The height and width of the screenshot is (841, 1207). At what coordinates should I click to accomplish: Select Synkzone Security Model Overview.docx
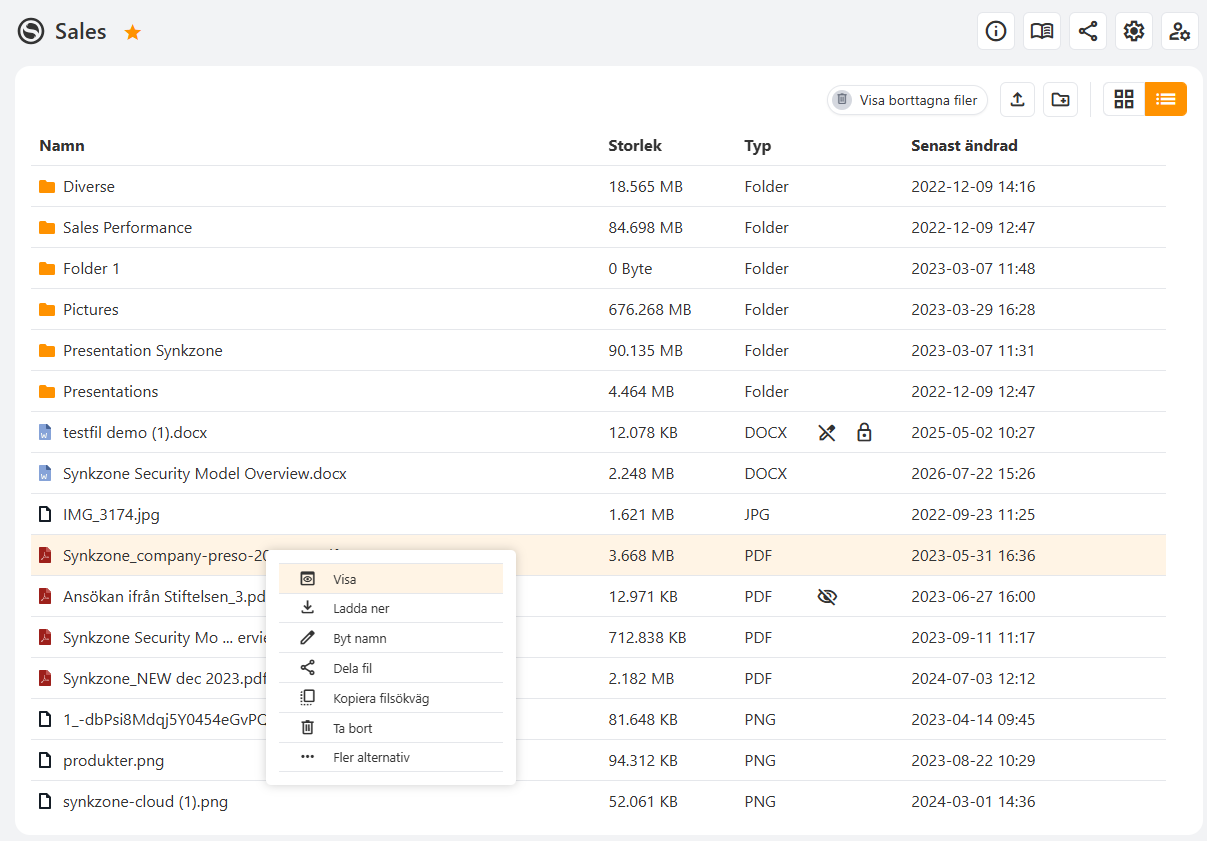pyautogui.click(x=205, y=474)
